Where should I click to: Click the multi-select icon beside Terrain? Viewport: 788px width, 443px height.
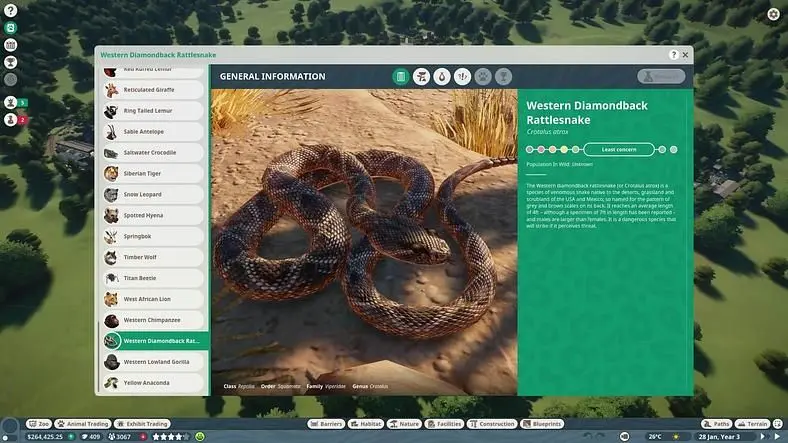pos(778,424)
